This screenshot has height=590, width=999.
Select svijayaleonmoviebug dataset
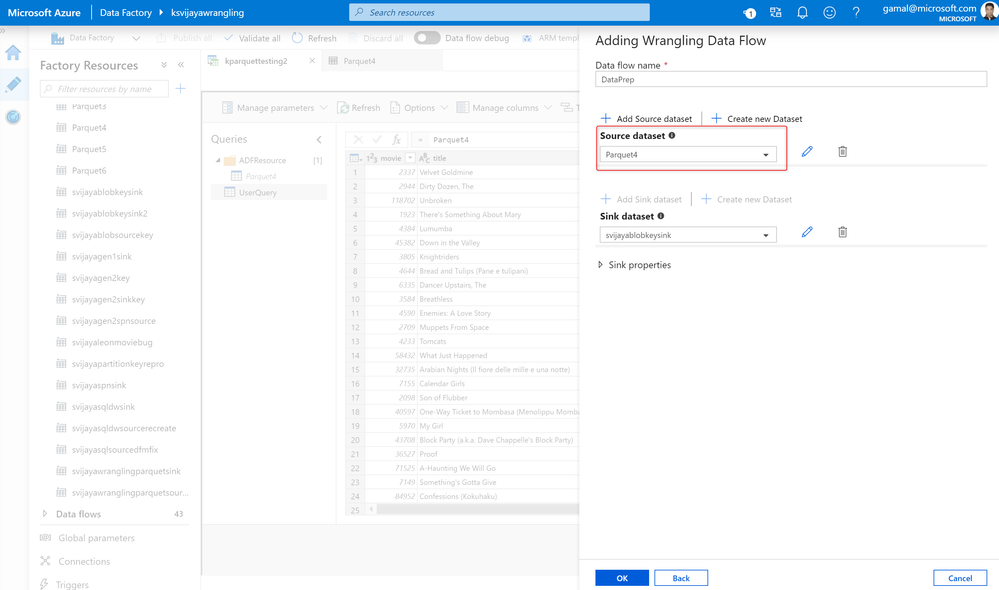(112, 342)
